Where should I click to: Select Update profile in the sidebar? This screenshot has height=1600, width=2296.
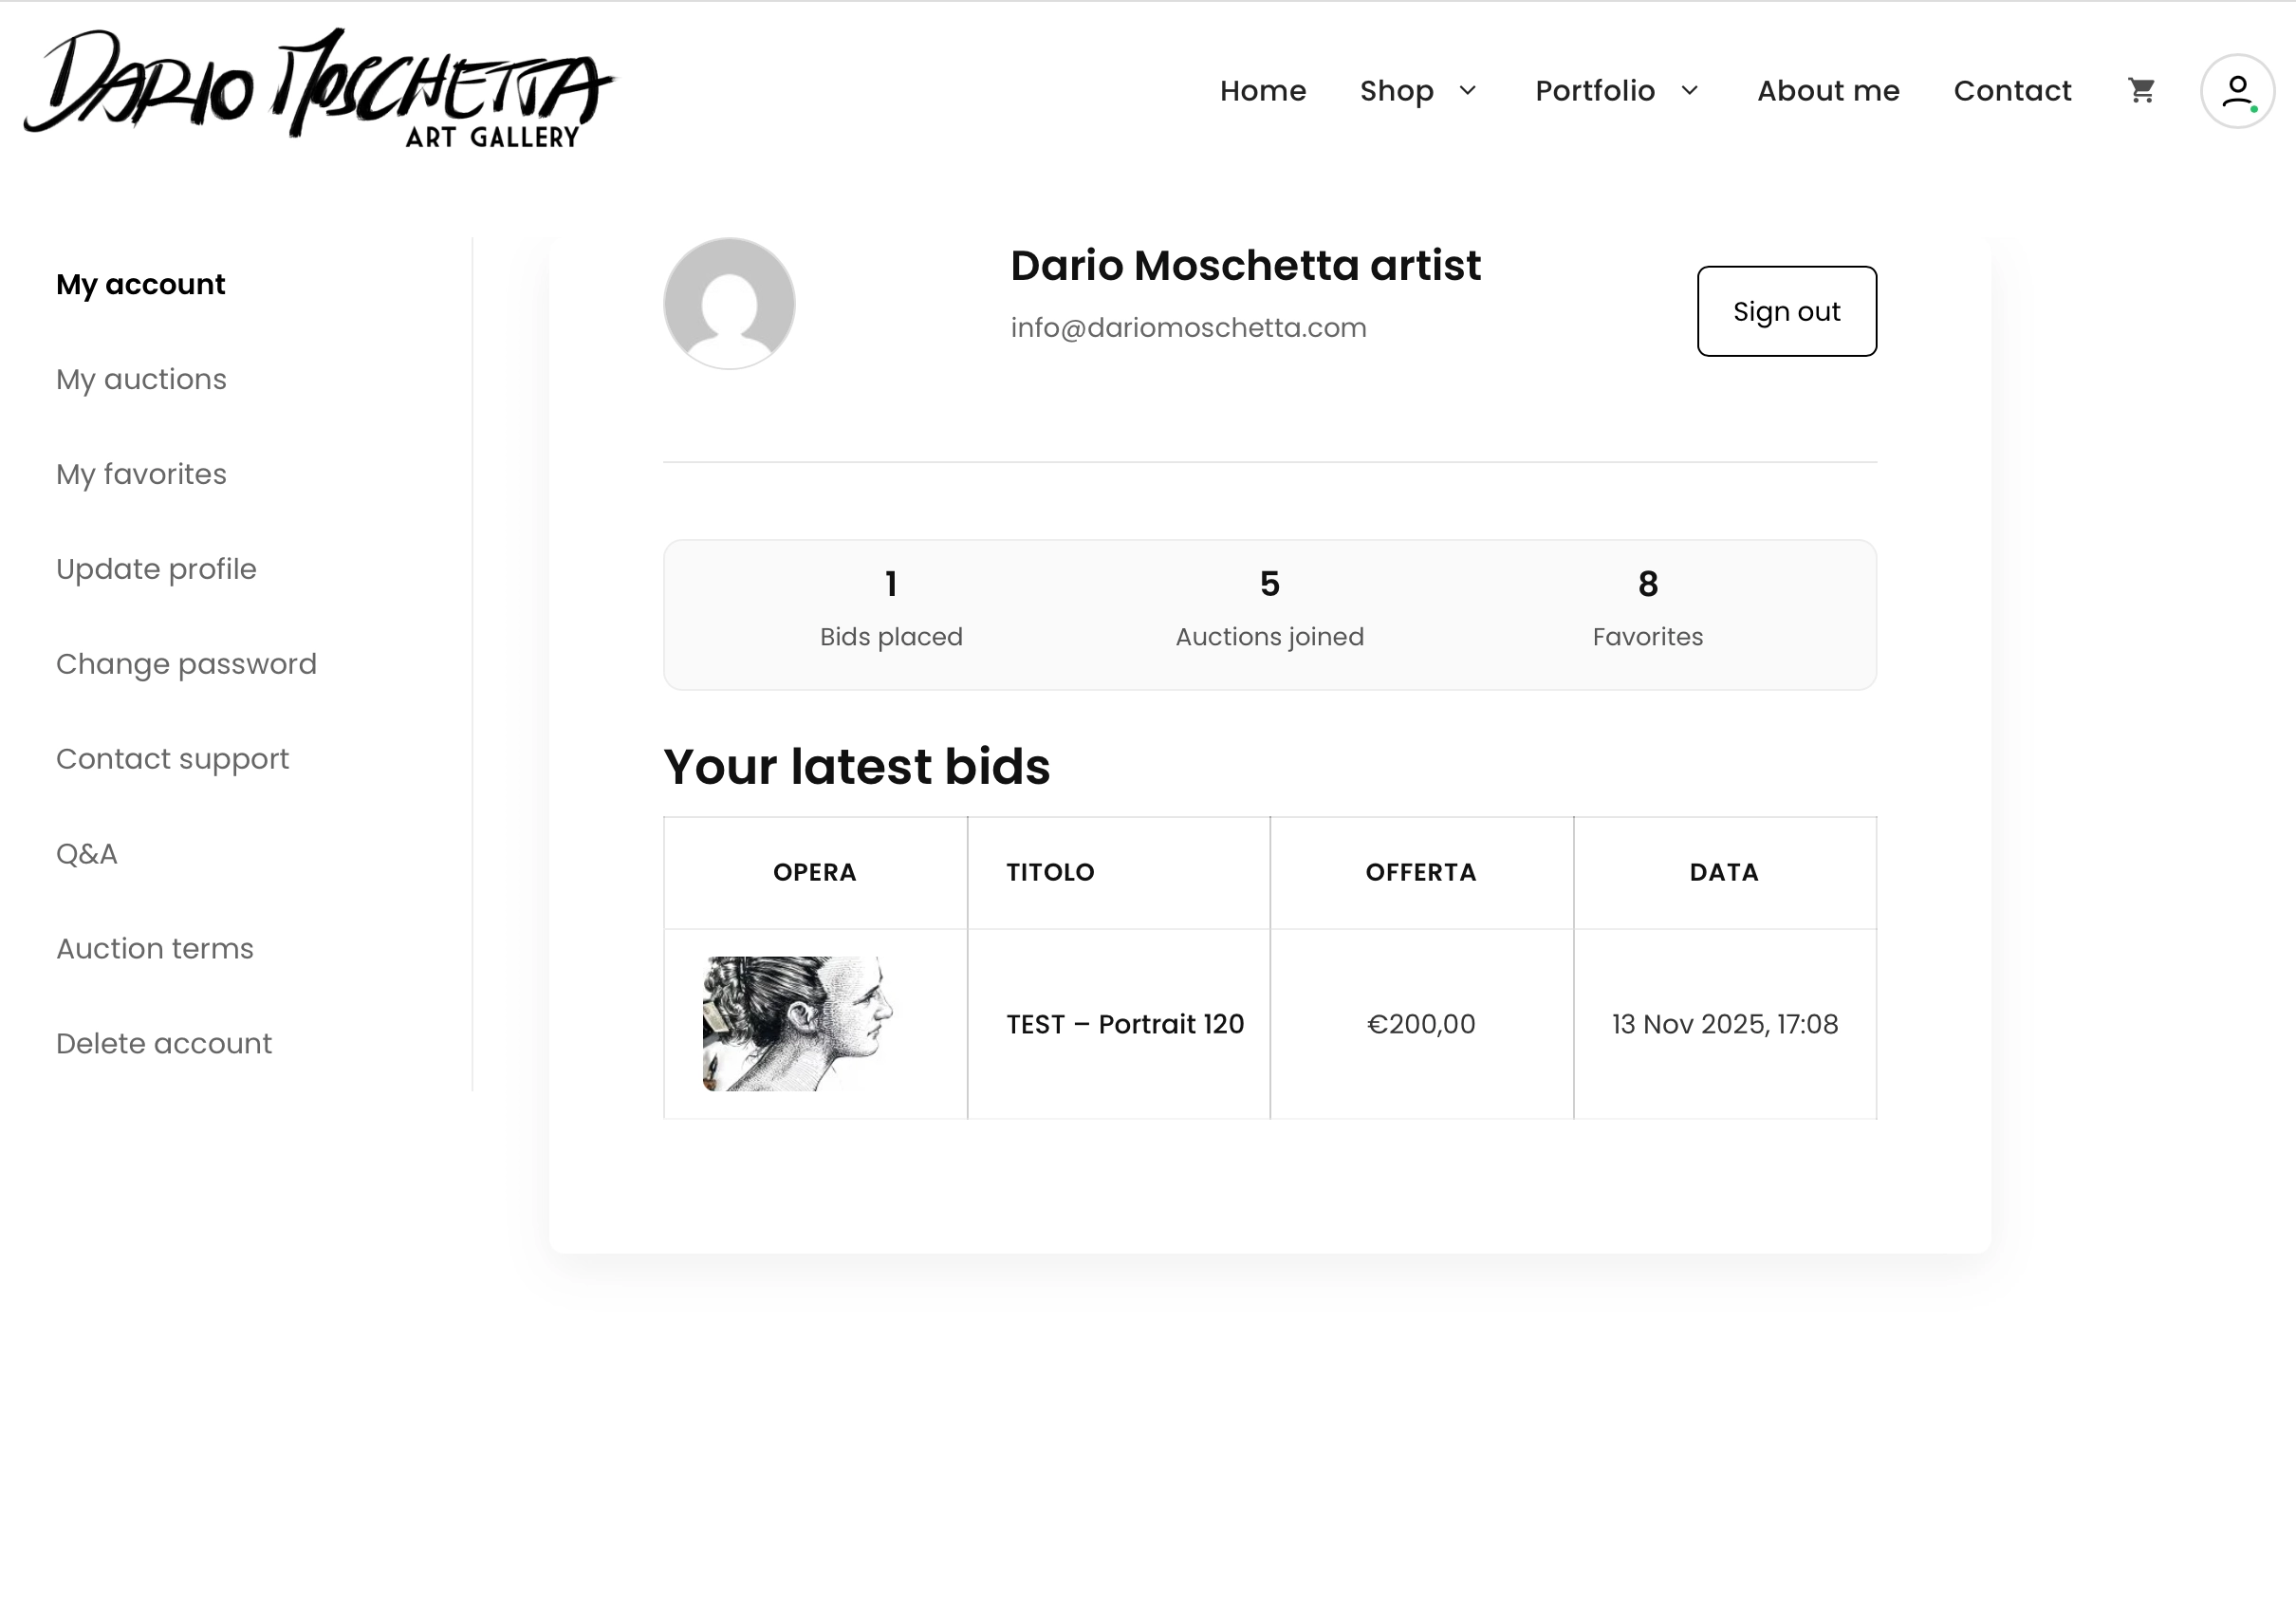pos(156,568)
